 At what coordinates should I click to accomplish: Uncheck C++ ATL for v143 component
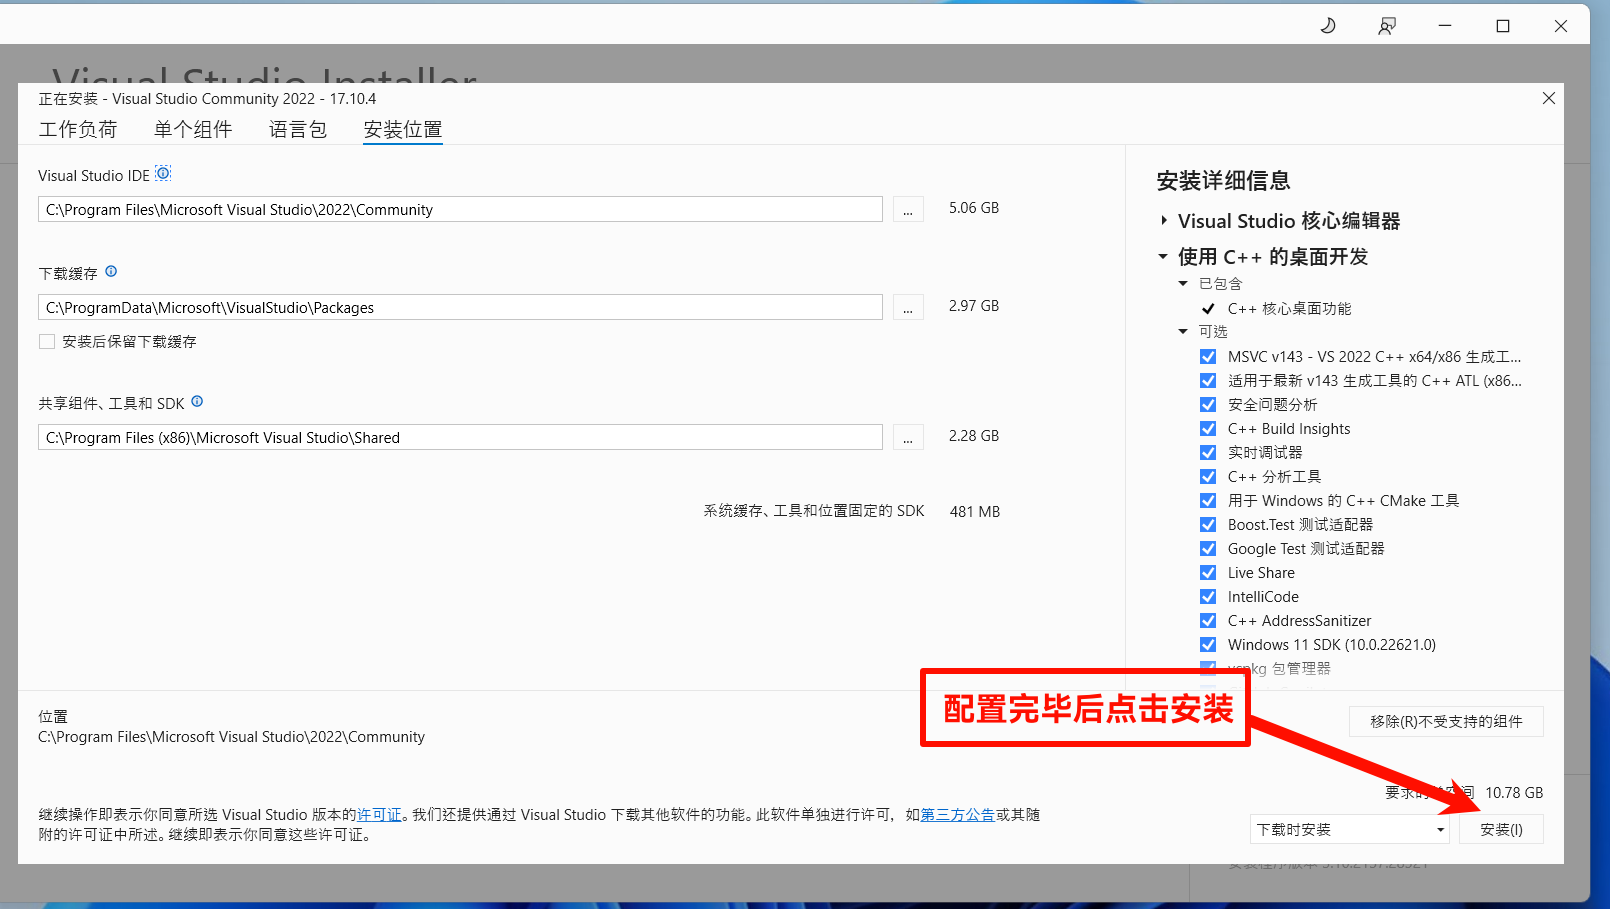pos(1208,381)
